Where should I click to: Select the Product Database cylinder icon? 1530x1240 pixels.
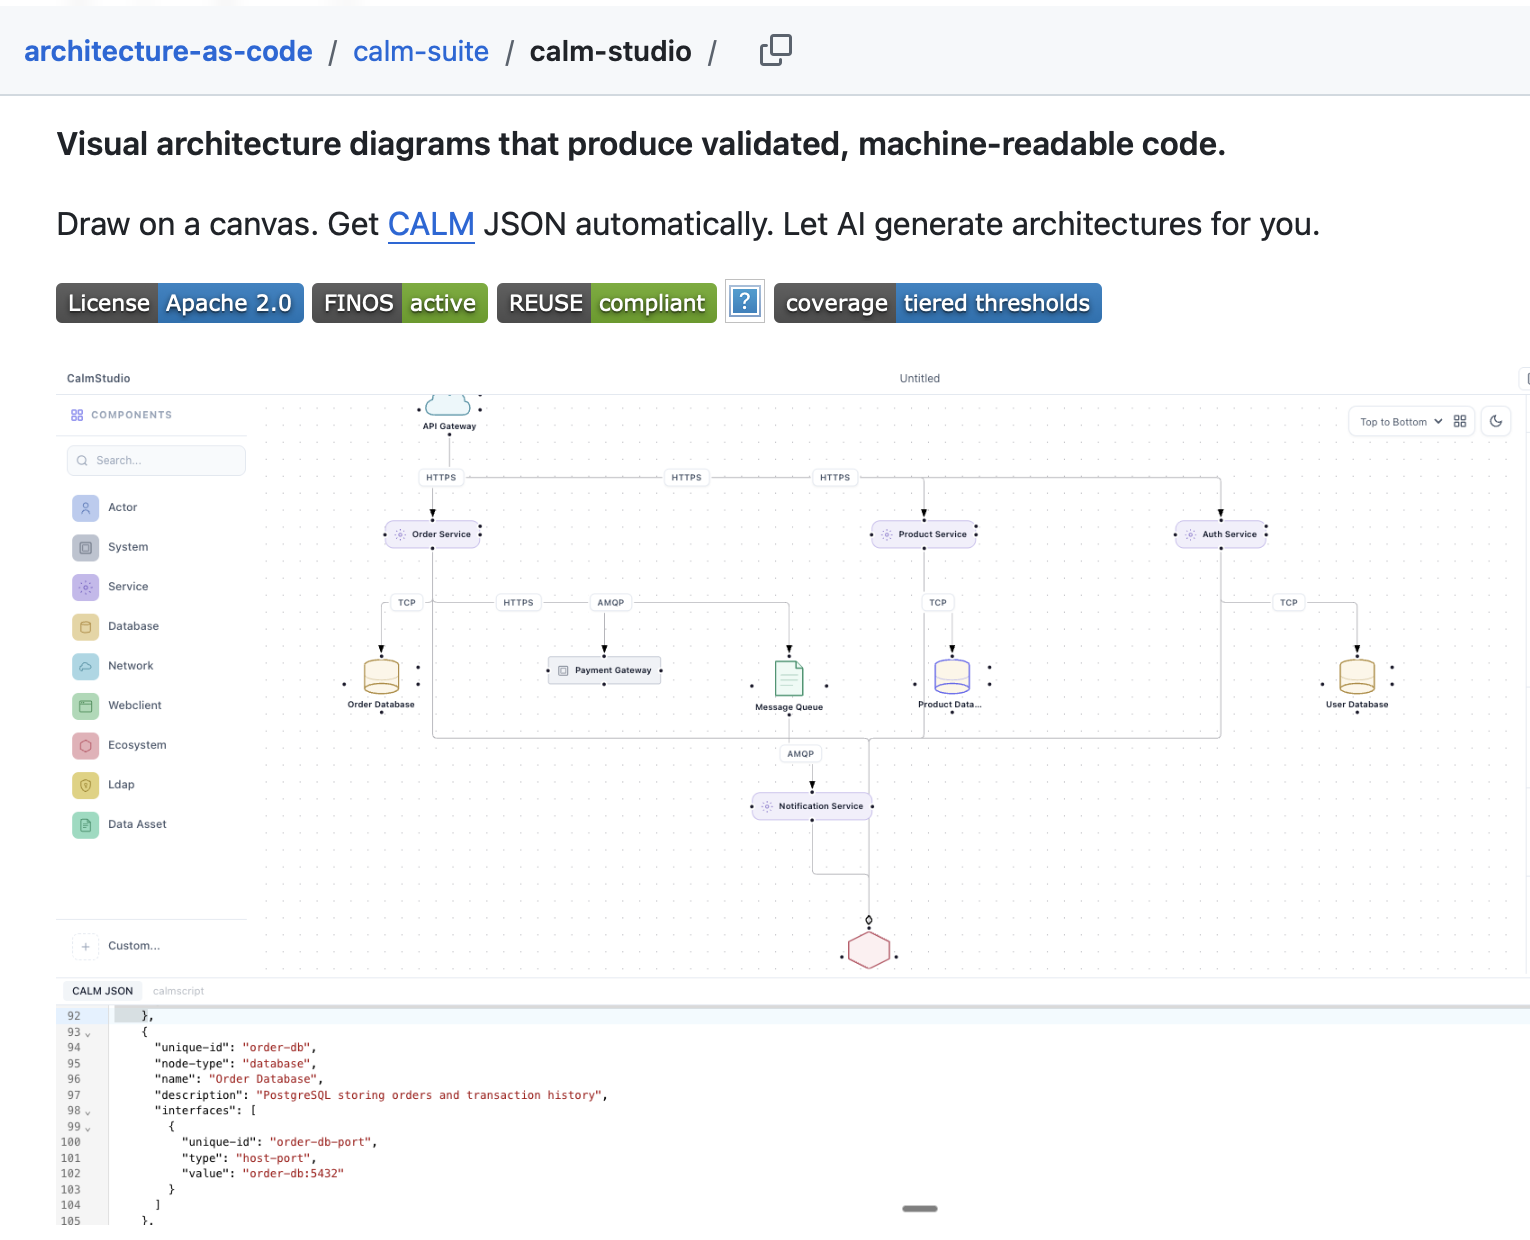(x=952, y=677)
